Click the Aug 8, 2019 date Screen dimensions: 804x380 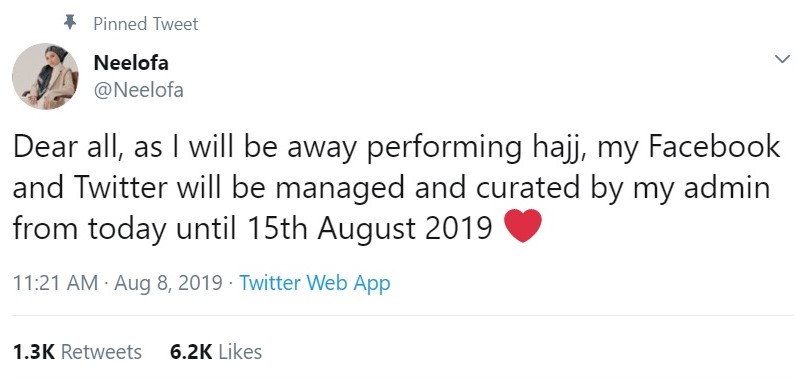click(x=169, y=283)
